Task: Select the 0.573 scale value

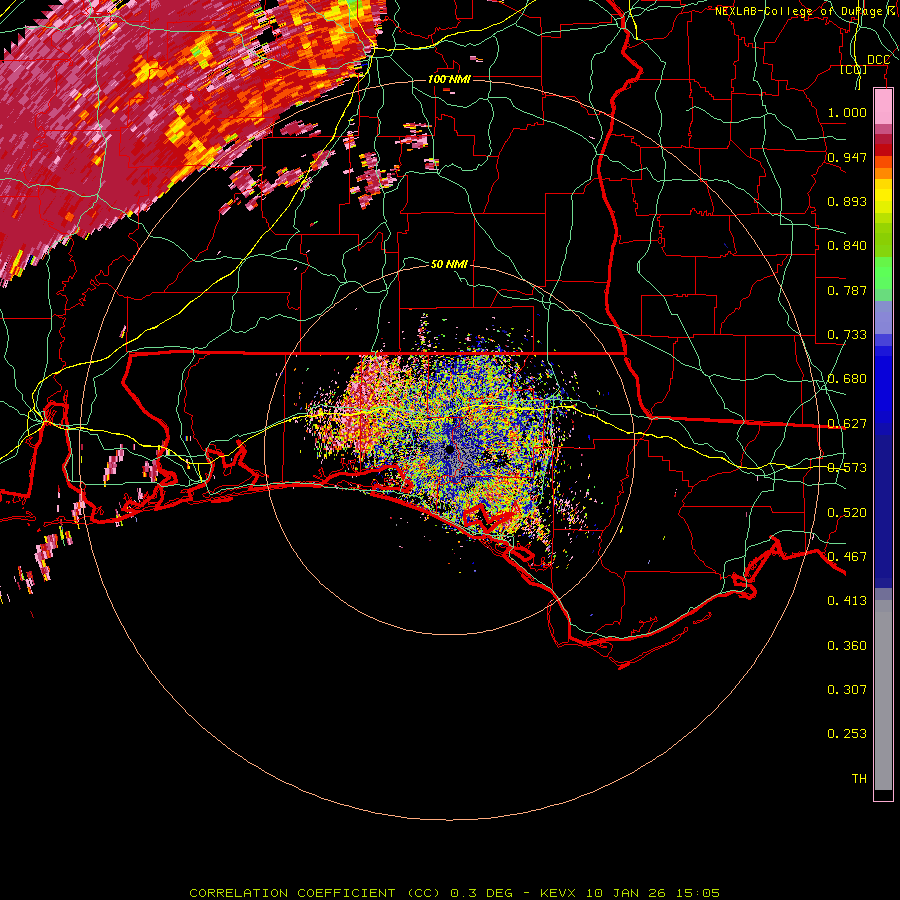Action: (x=847, y=468)
